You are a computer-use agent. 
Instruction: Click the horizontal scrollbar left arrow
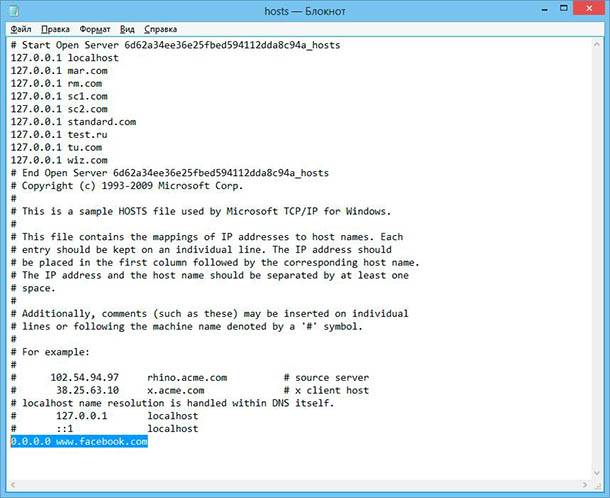click(x=13, y=485)
